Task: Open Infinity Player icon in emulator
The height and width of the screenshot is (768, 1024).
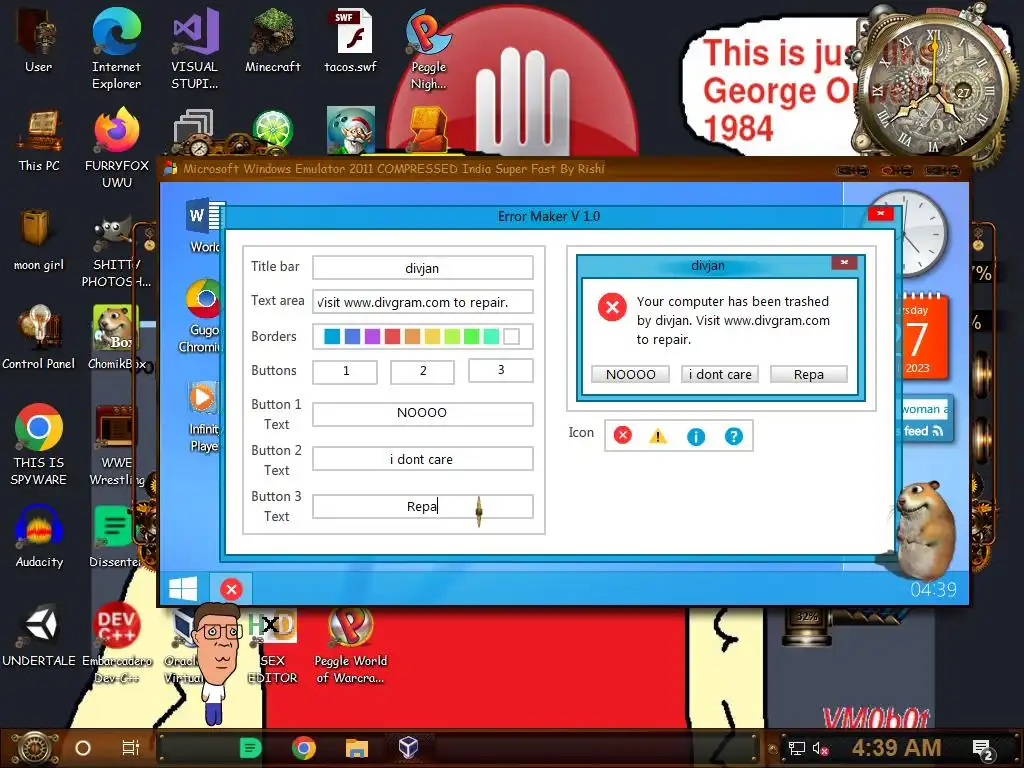Action: (x=204, y=417)
